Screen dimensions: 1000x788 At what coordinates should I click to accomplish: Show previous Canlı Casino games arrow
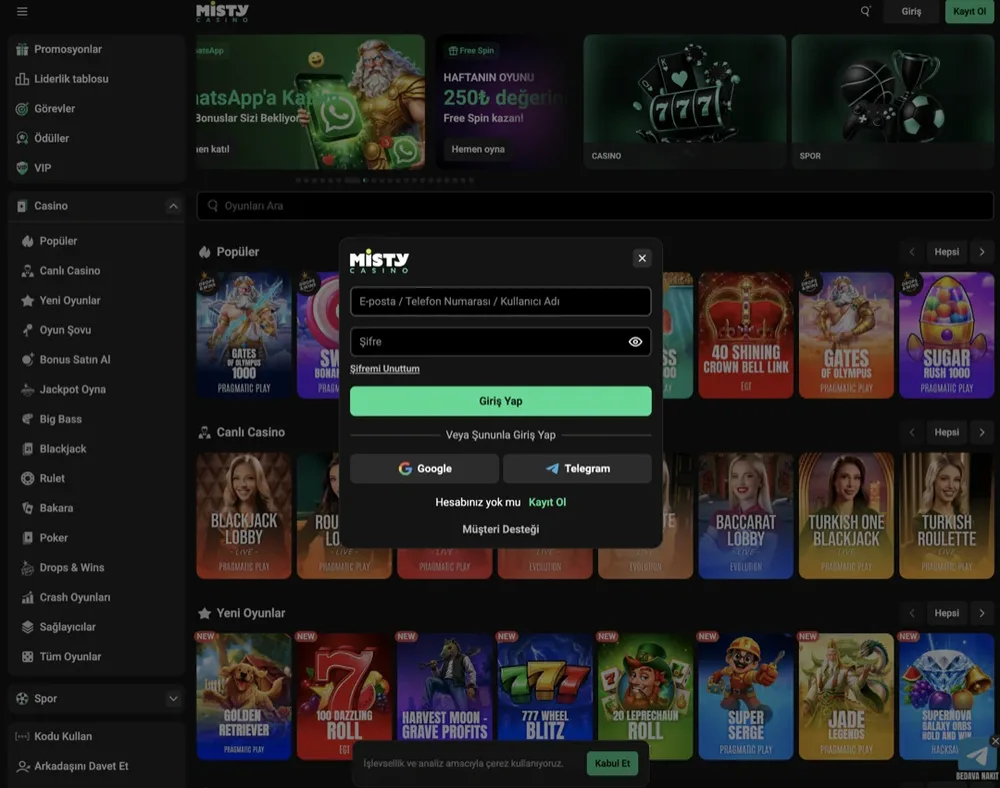[912, 432]
